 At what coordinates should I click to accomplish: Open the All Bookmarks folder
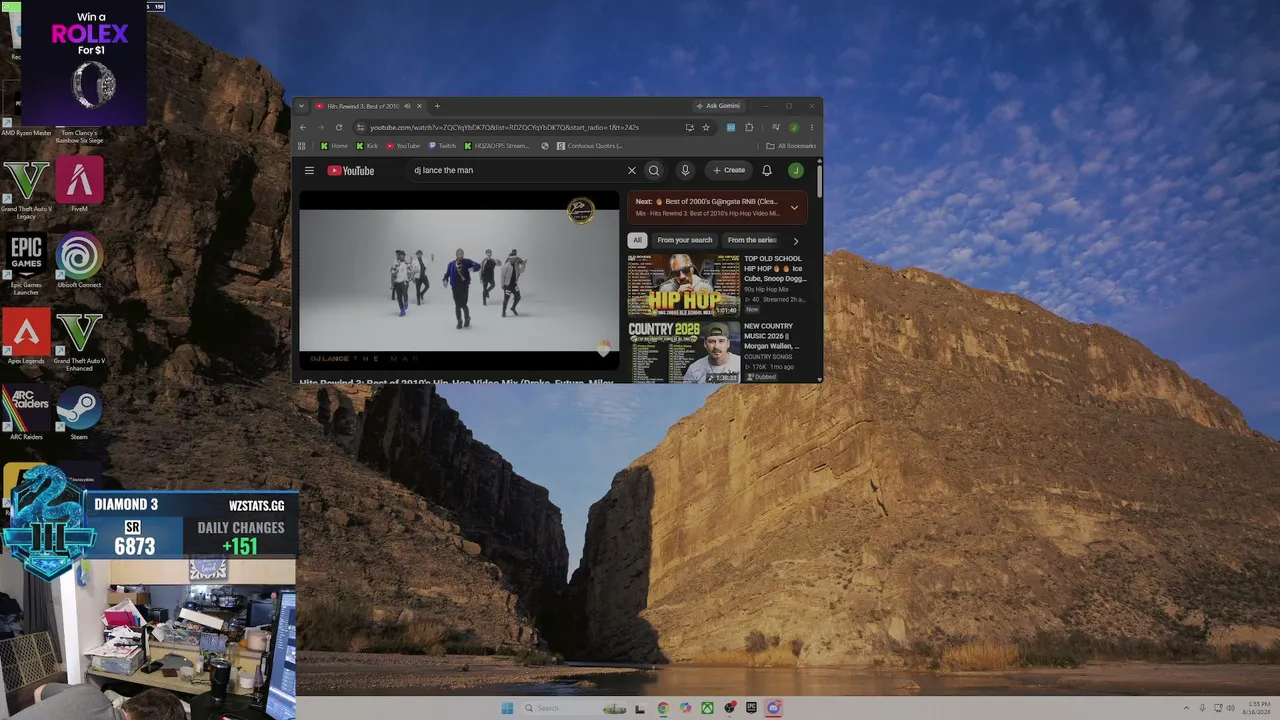tap(791, 146)
